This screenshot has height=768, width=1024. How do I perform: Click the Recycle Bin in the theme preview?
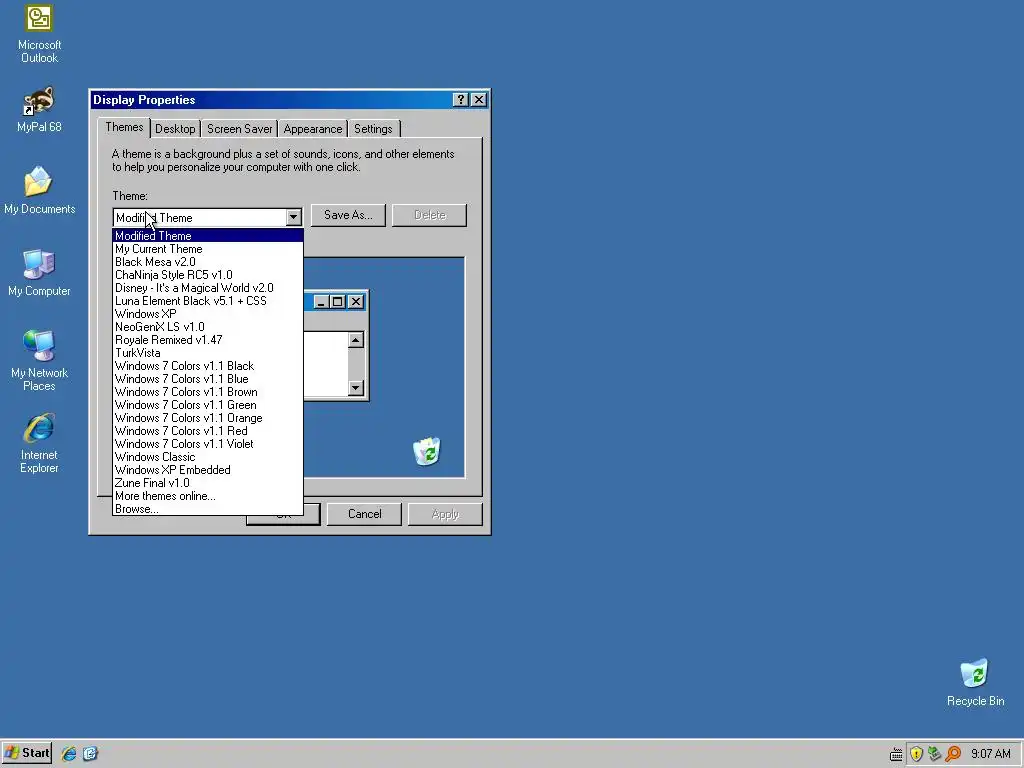click(x=427, y=451)
